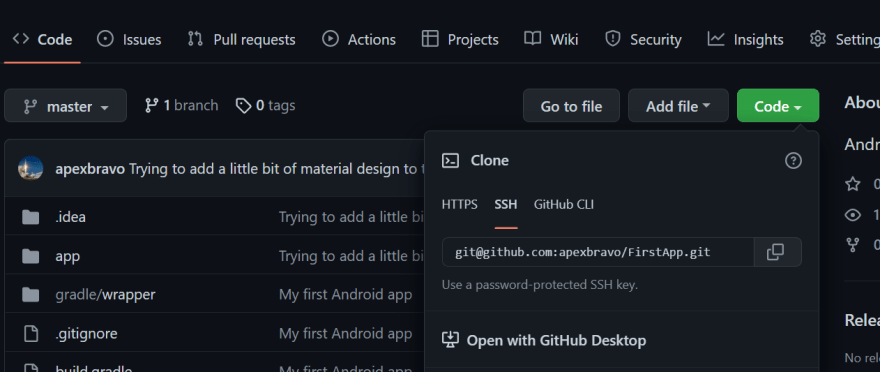The image size is (880, 372).
Task: Click the .gitignore file icon
Action: point(30,334)
